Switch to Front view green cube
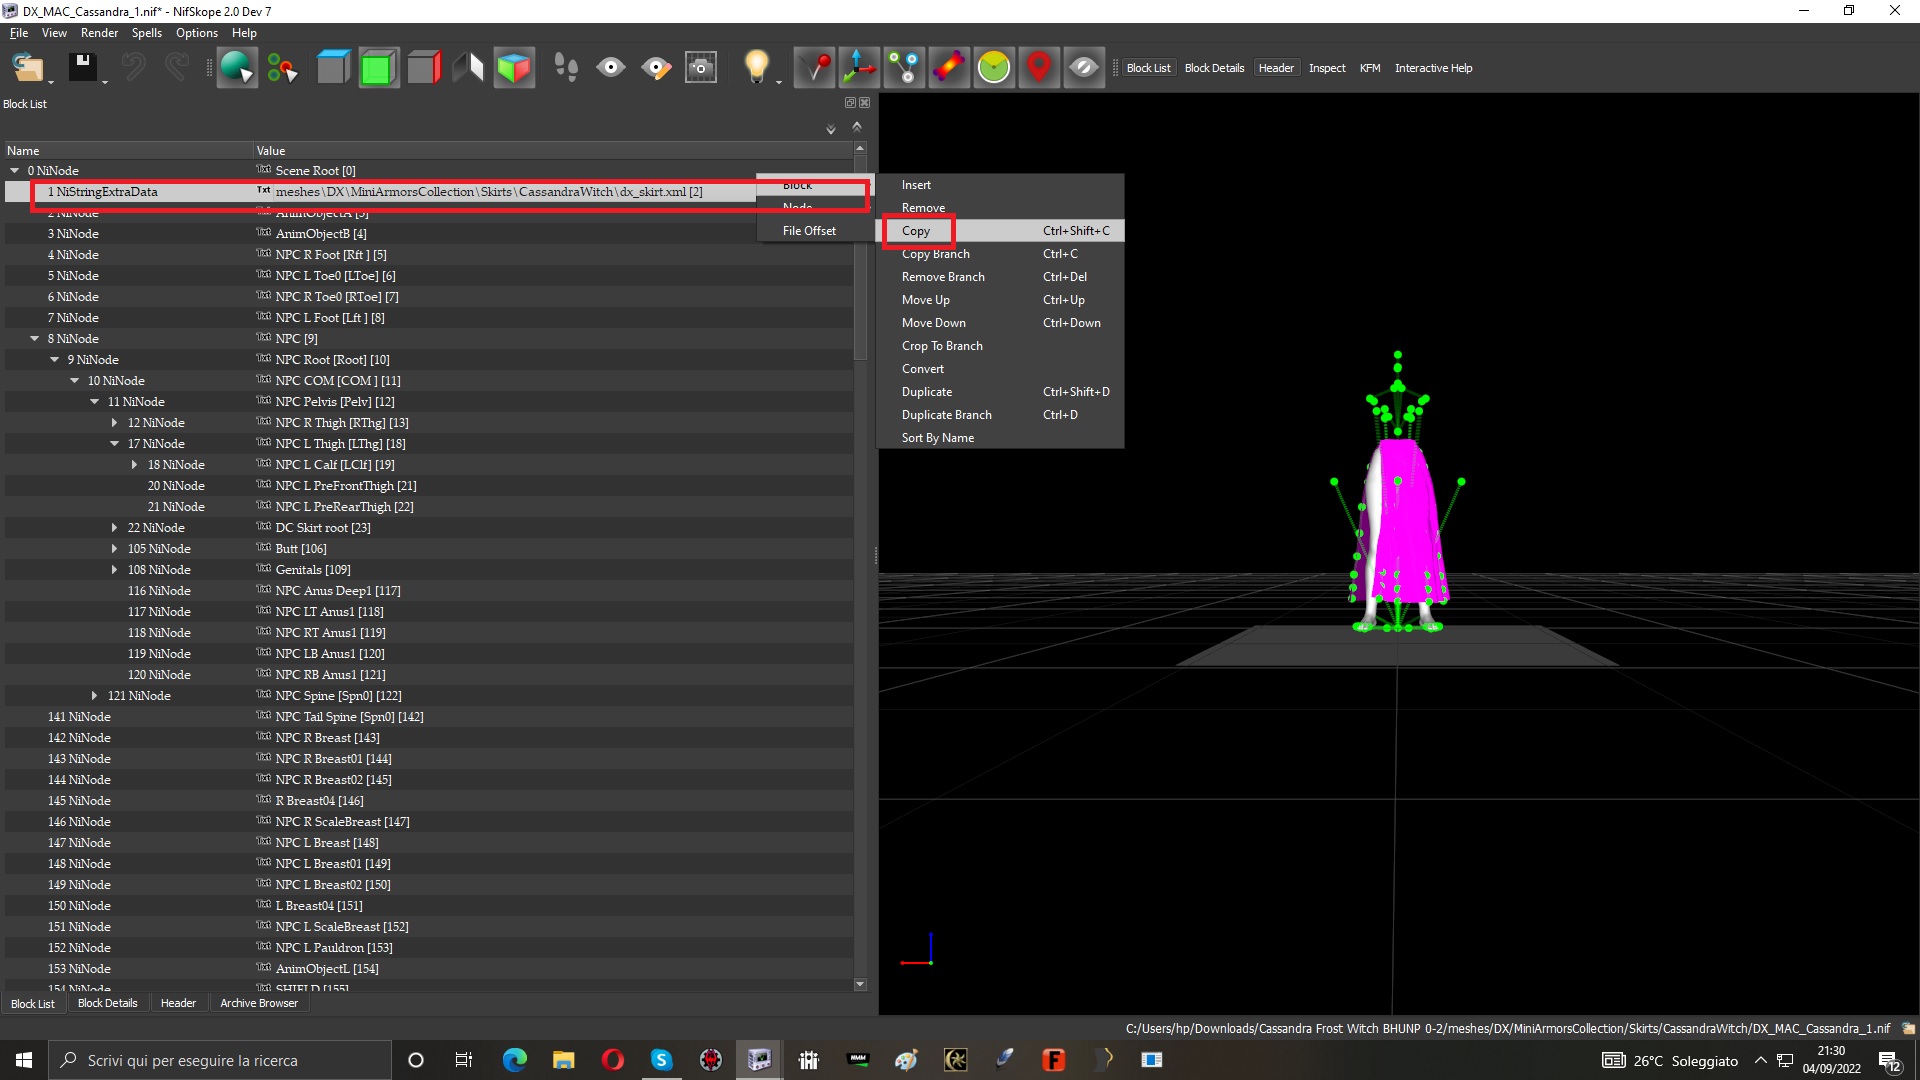Screen dimensions: 1920x1080 pos(379,68)
